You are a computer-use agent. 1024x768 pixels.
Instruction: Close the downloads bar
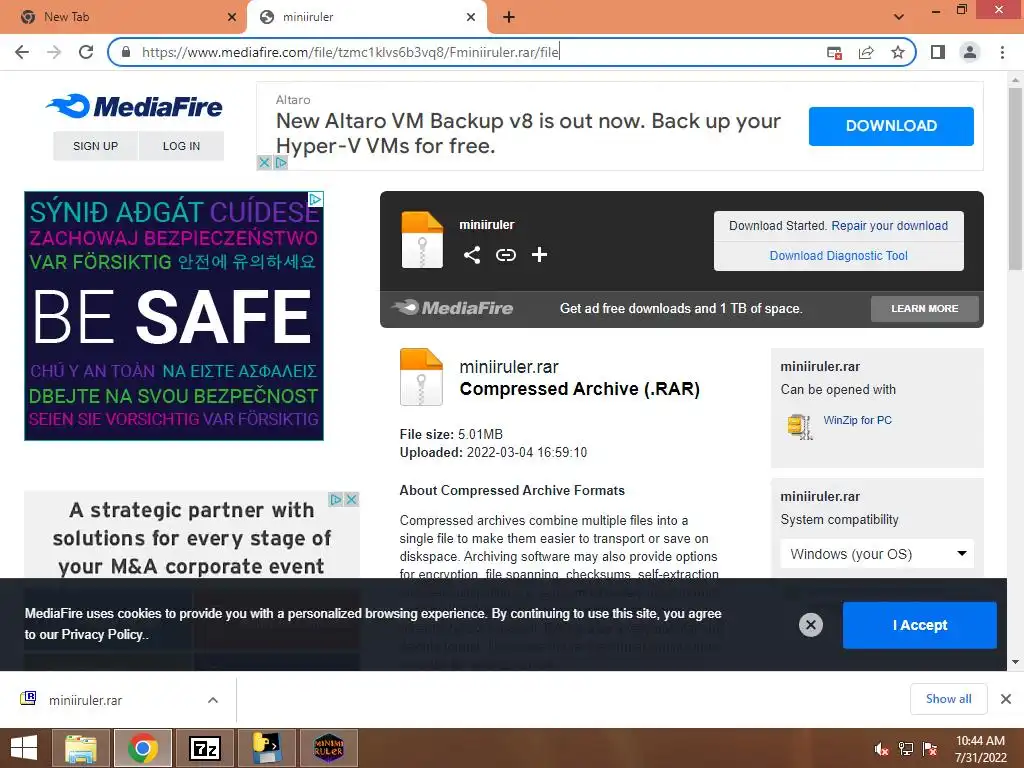coord(1006,699)
